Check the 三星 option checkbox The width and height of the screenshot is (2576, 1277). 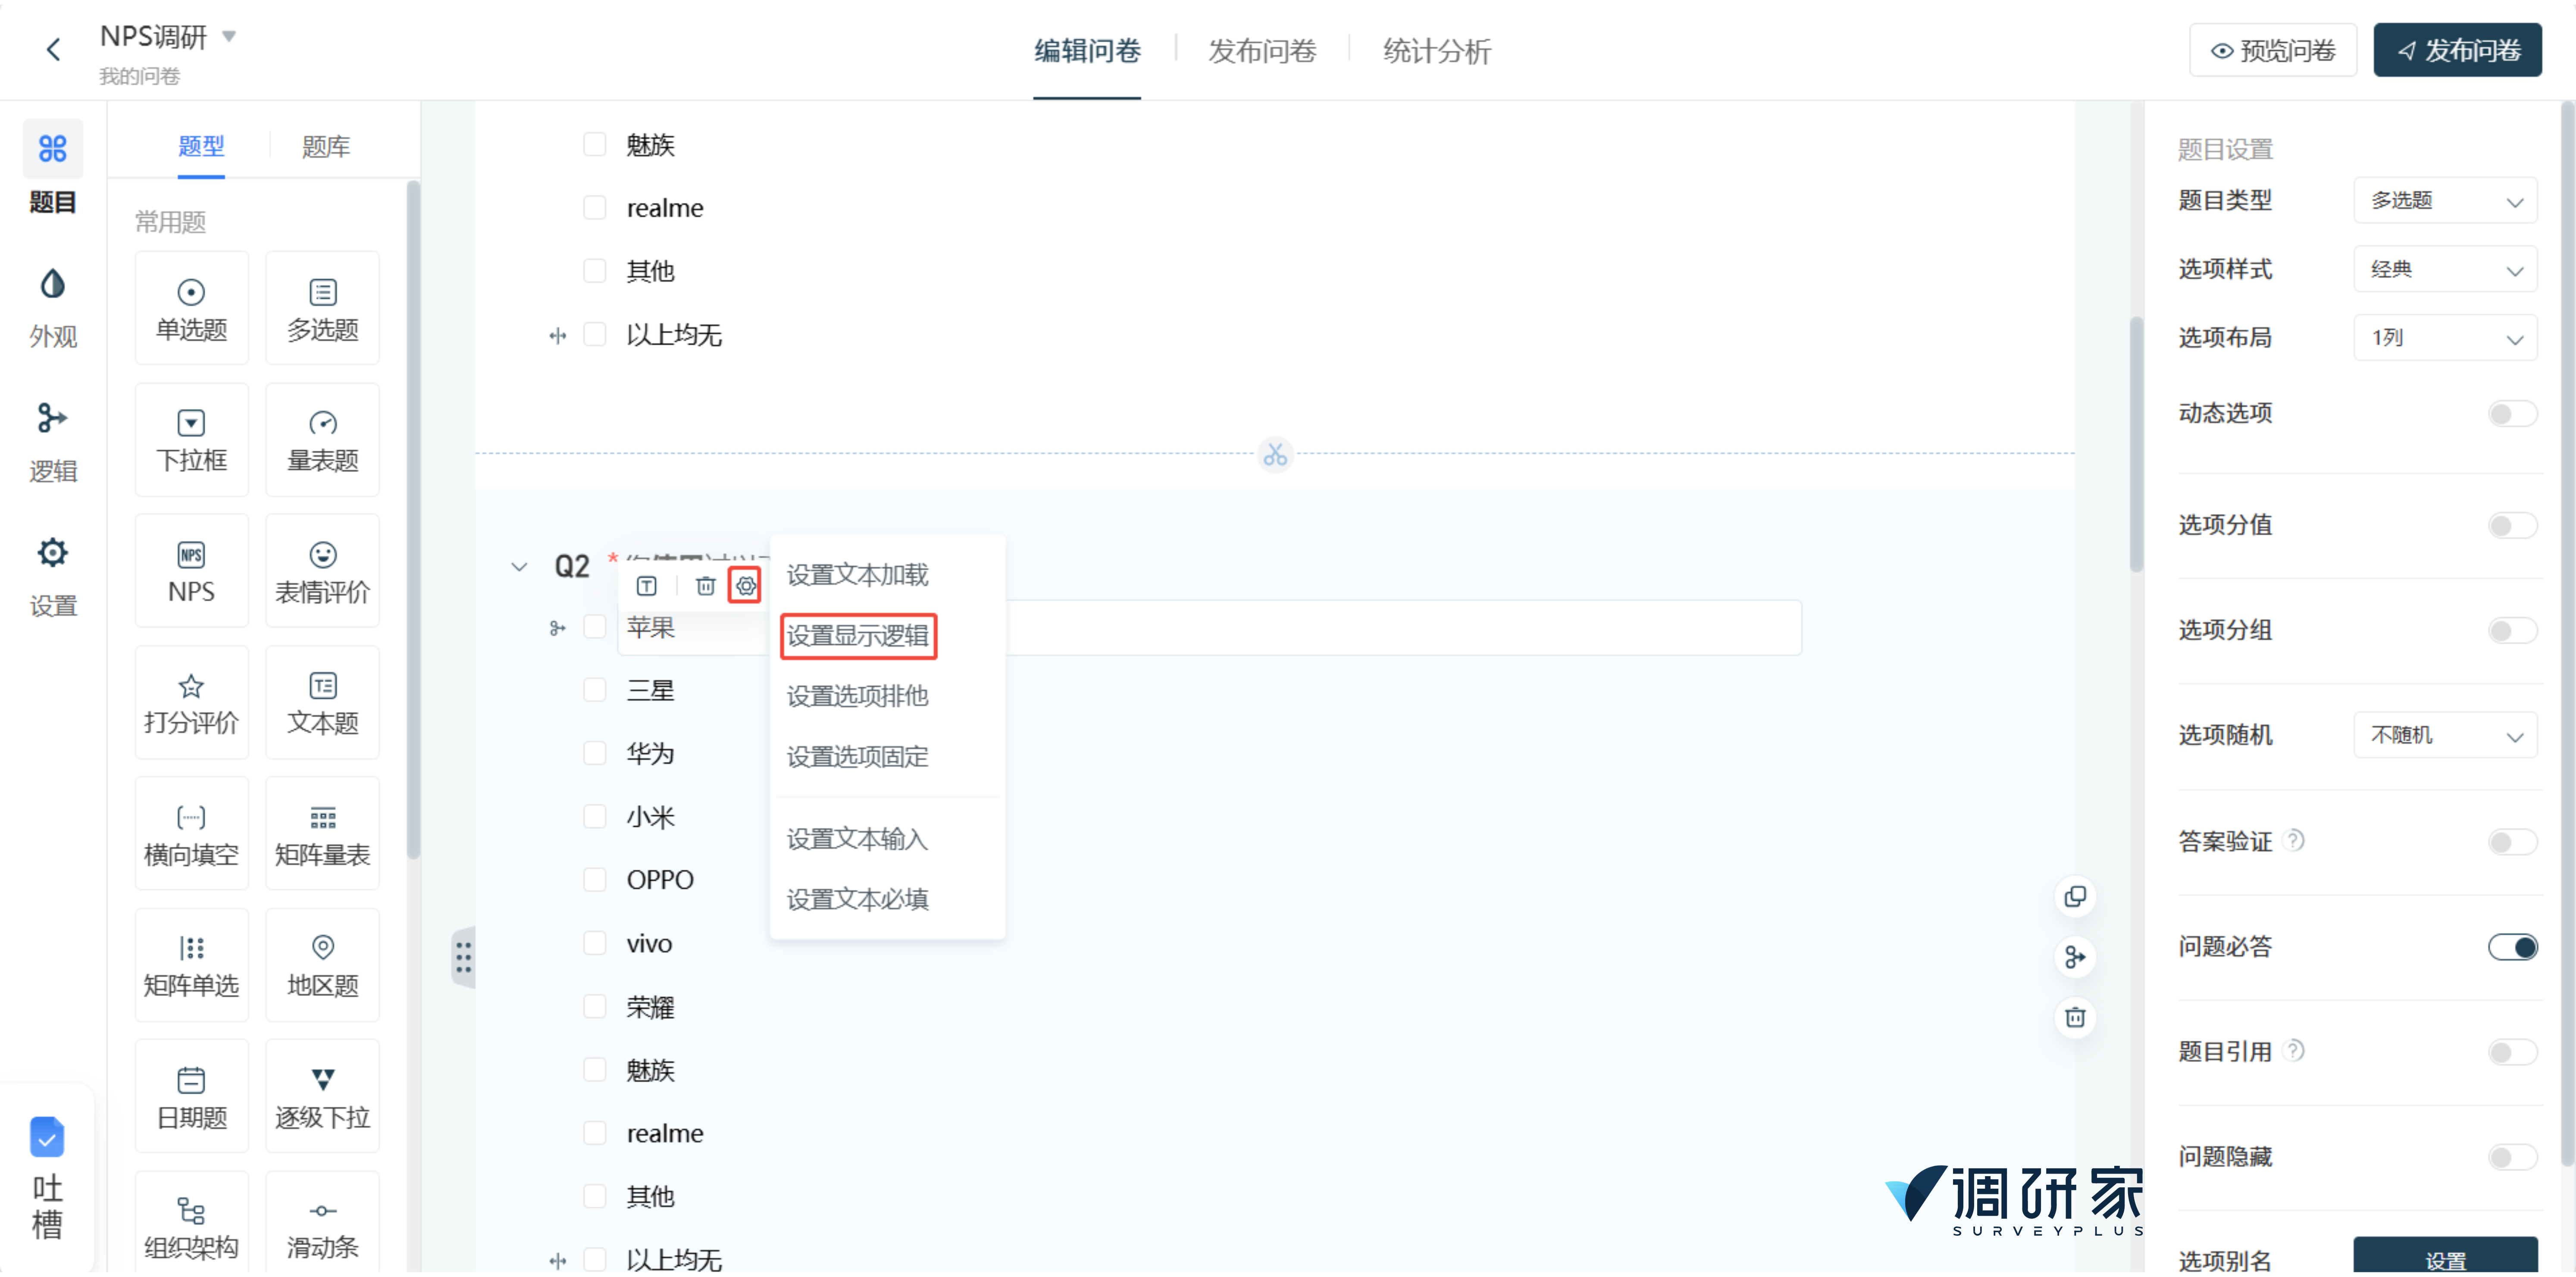(594, 690)
